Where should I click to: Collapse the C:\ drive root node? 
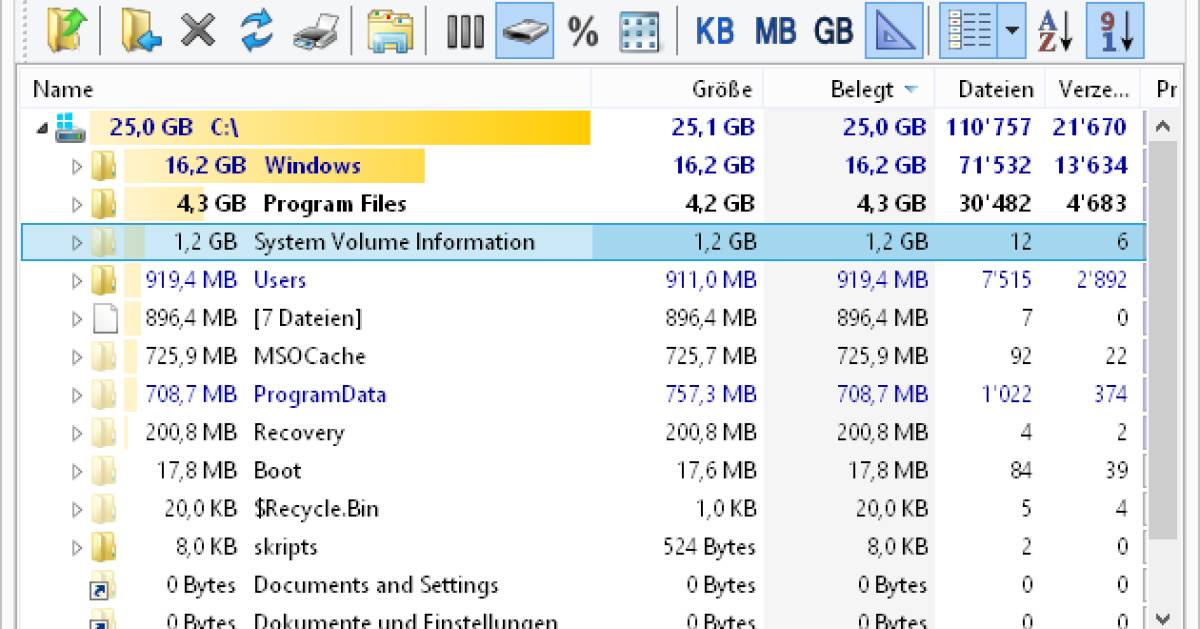[42, 127]
